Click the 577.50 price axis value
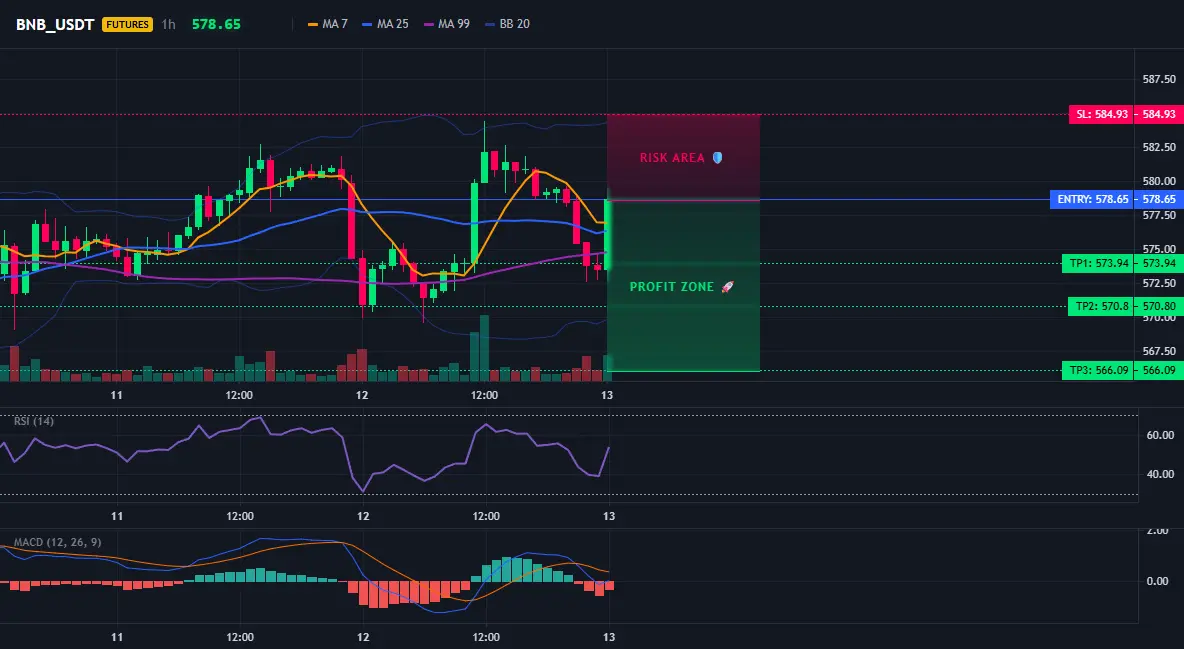Viewport: 1184px width, 649px height. 1159,215
